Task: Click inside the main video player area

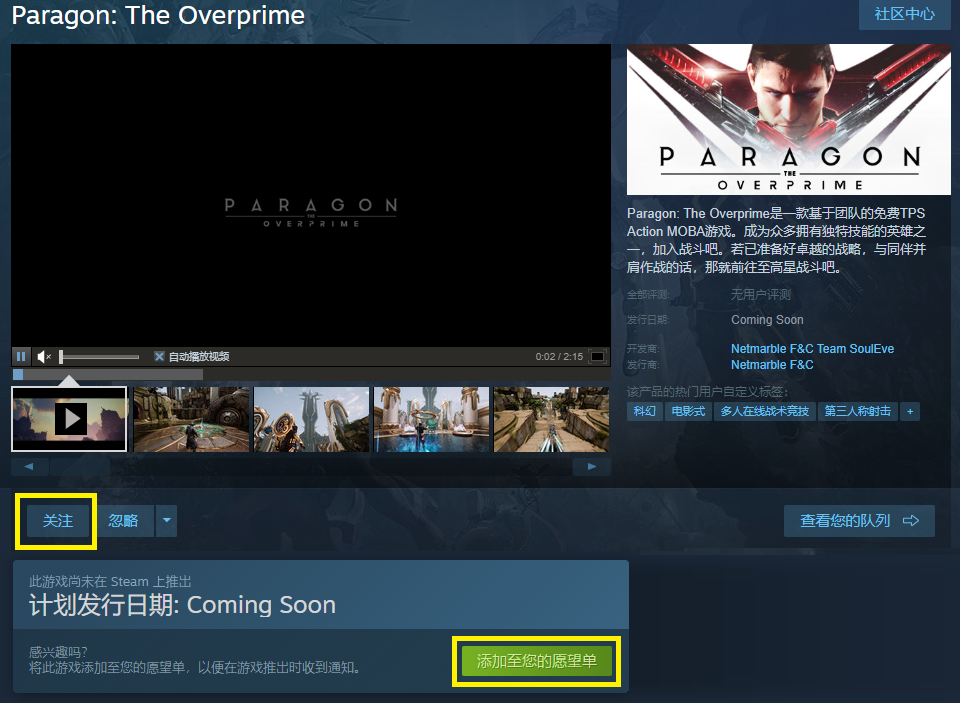Action: point(311,195)
